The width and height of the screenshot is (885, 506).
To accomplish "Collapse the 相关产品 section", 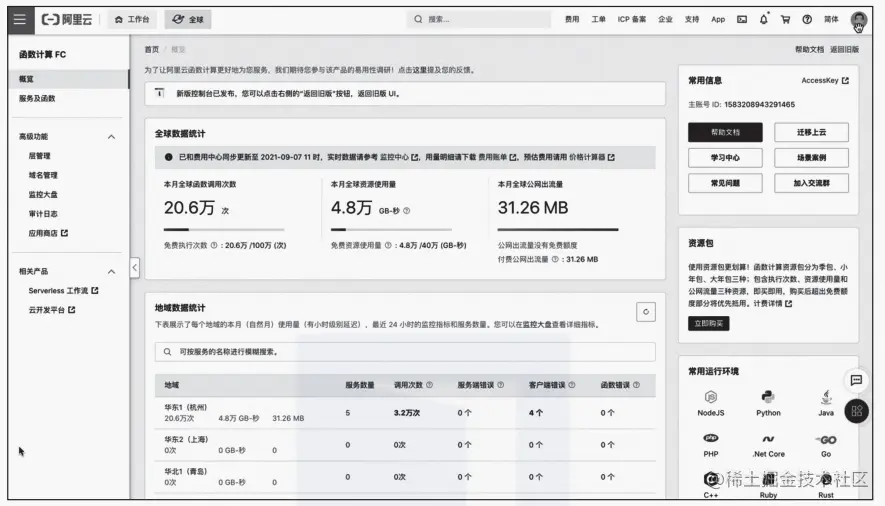I will tap(111, 271).
